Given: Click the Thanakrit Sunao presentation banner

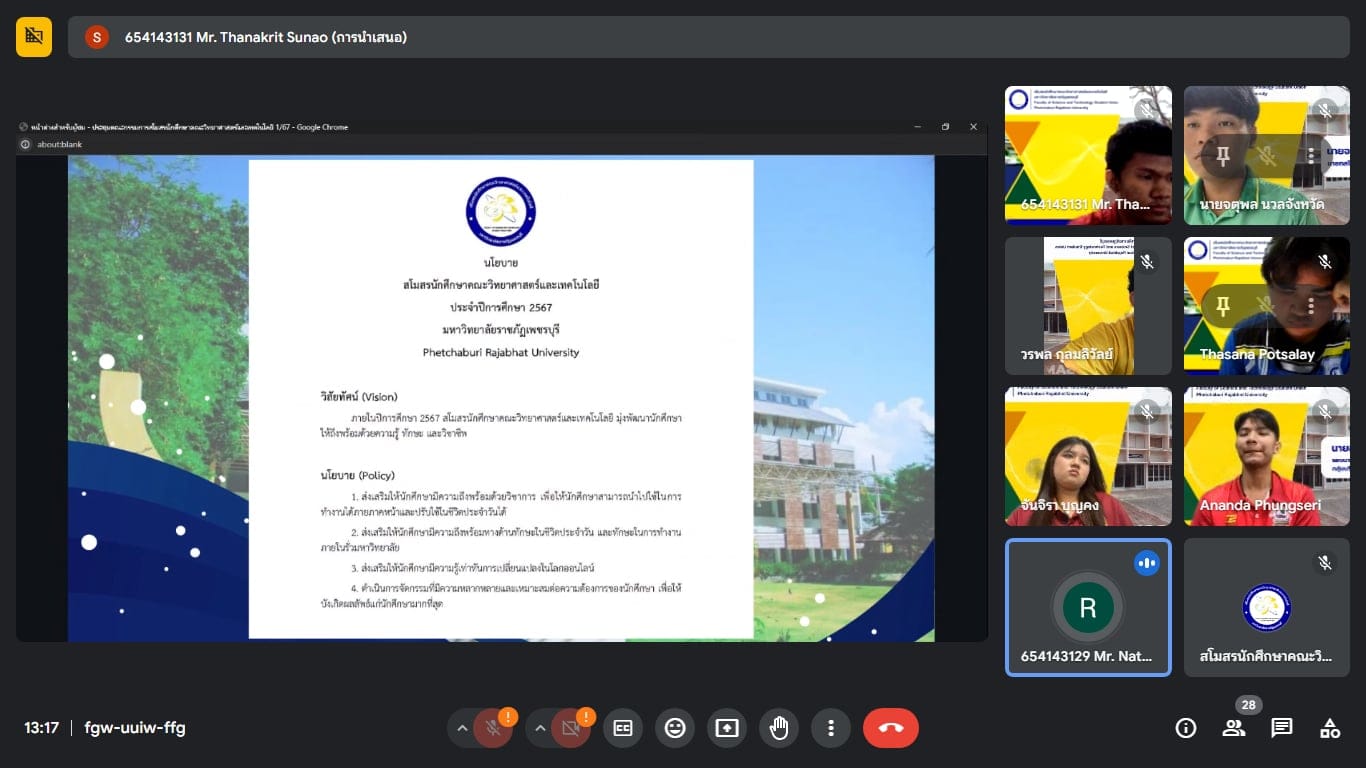Looking at the screenshot, I should point(265,37).
